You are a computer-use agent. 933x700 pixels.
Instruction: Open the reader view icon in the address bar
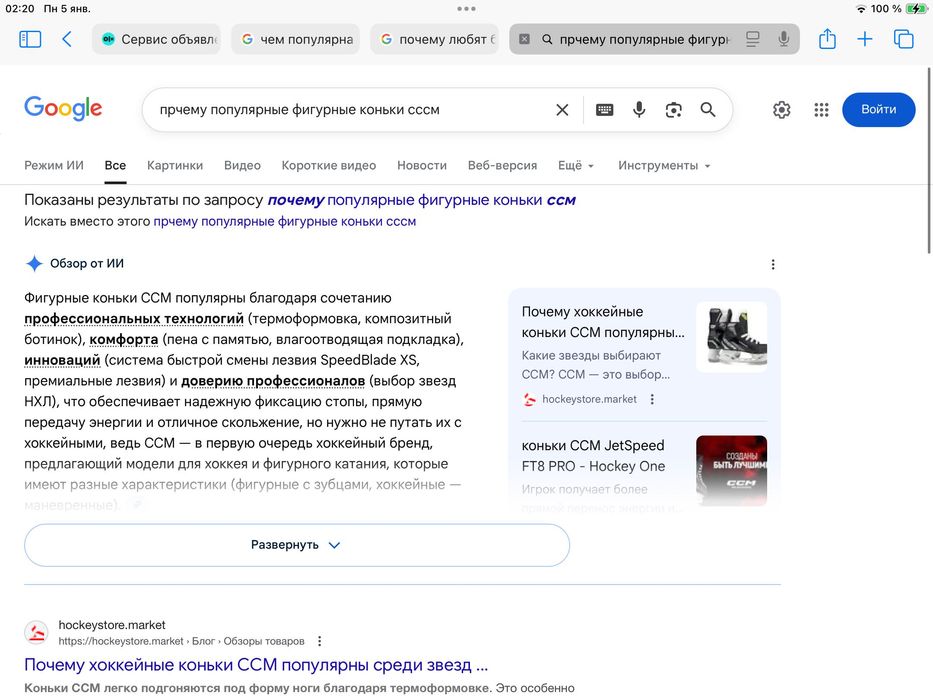click(x=753, y=39)
